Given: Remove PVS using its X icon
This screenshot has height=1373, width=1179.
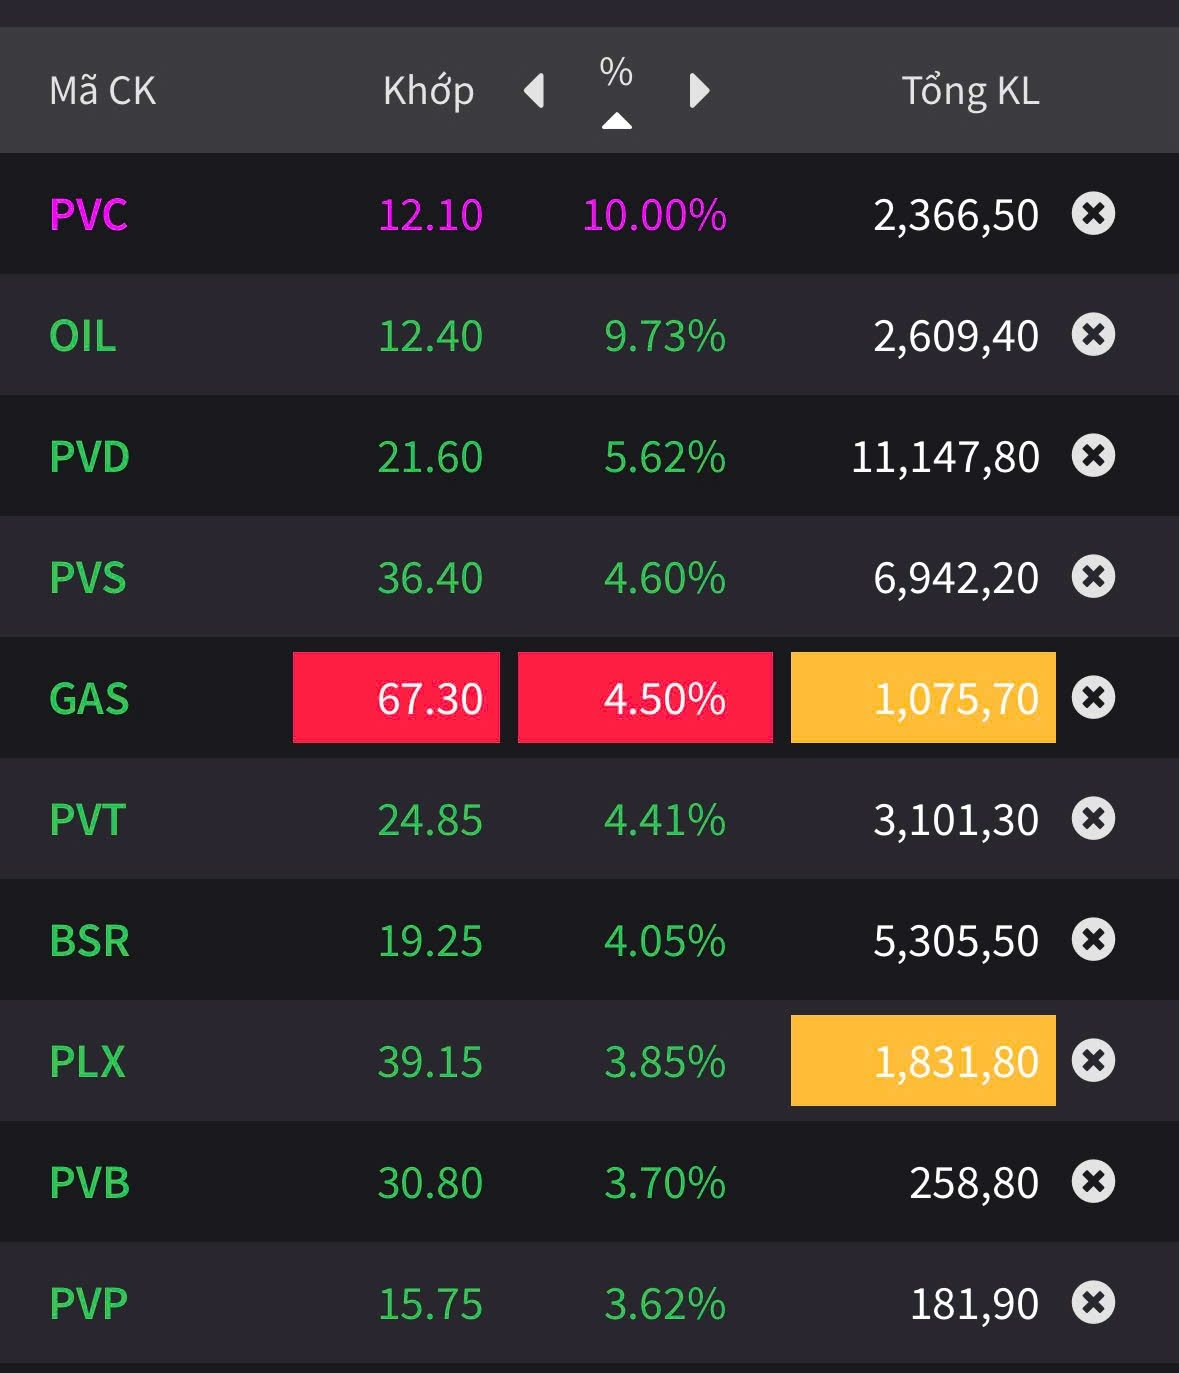Looking at the screenshot, I should pos(1093,577).
